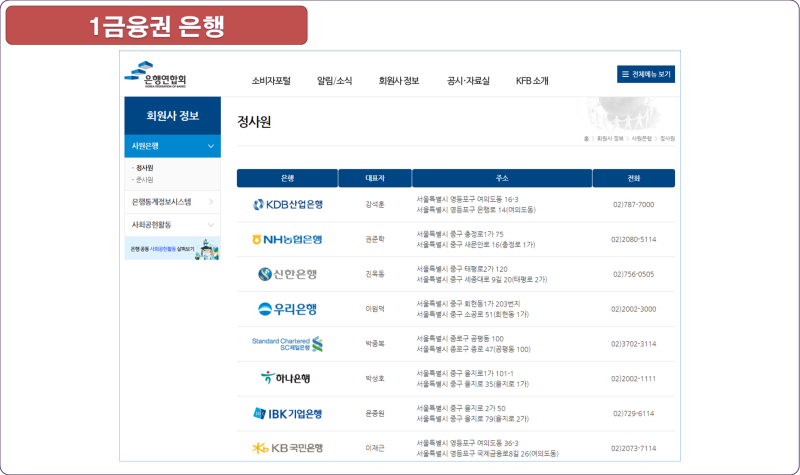Open the 하나은행 logo link

click(x=286, y=378)
